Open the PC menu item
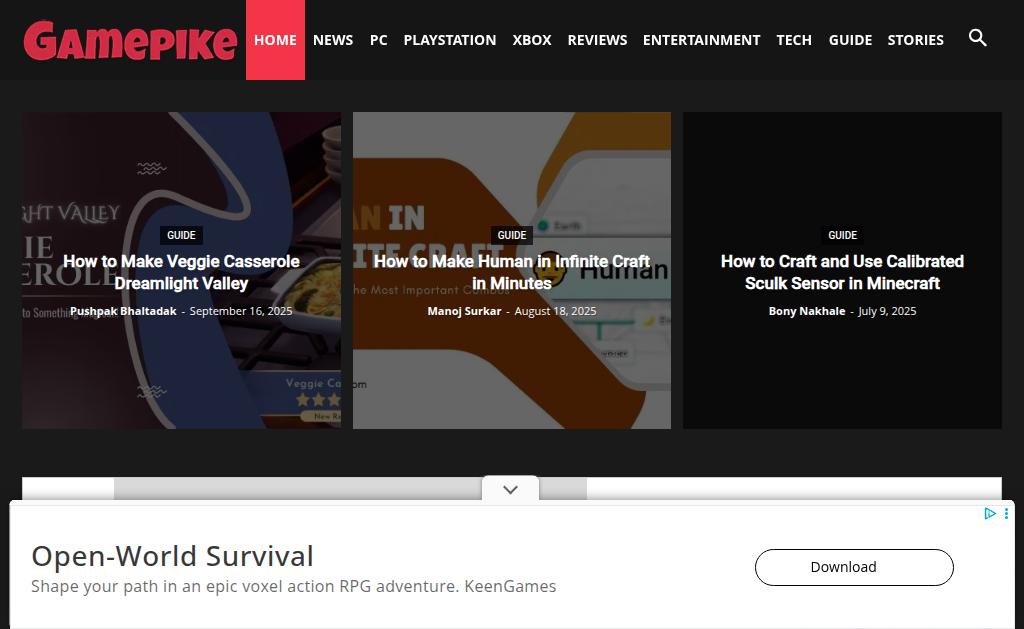 tap(379, 40)
